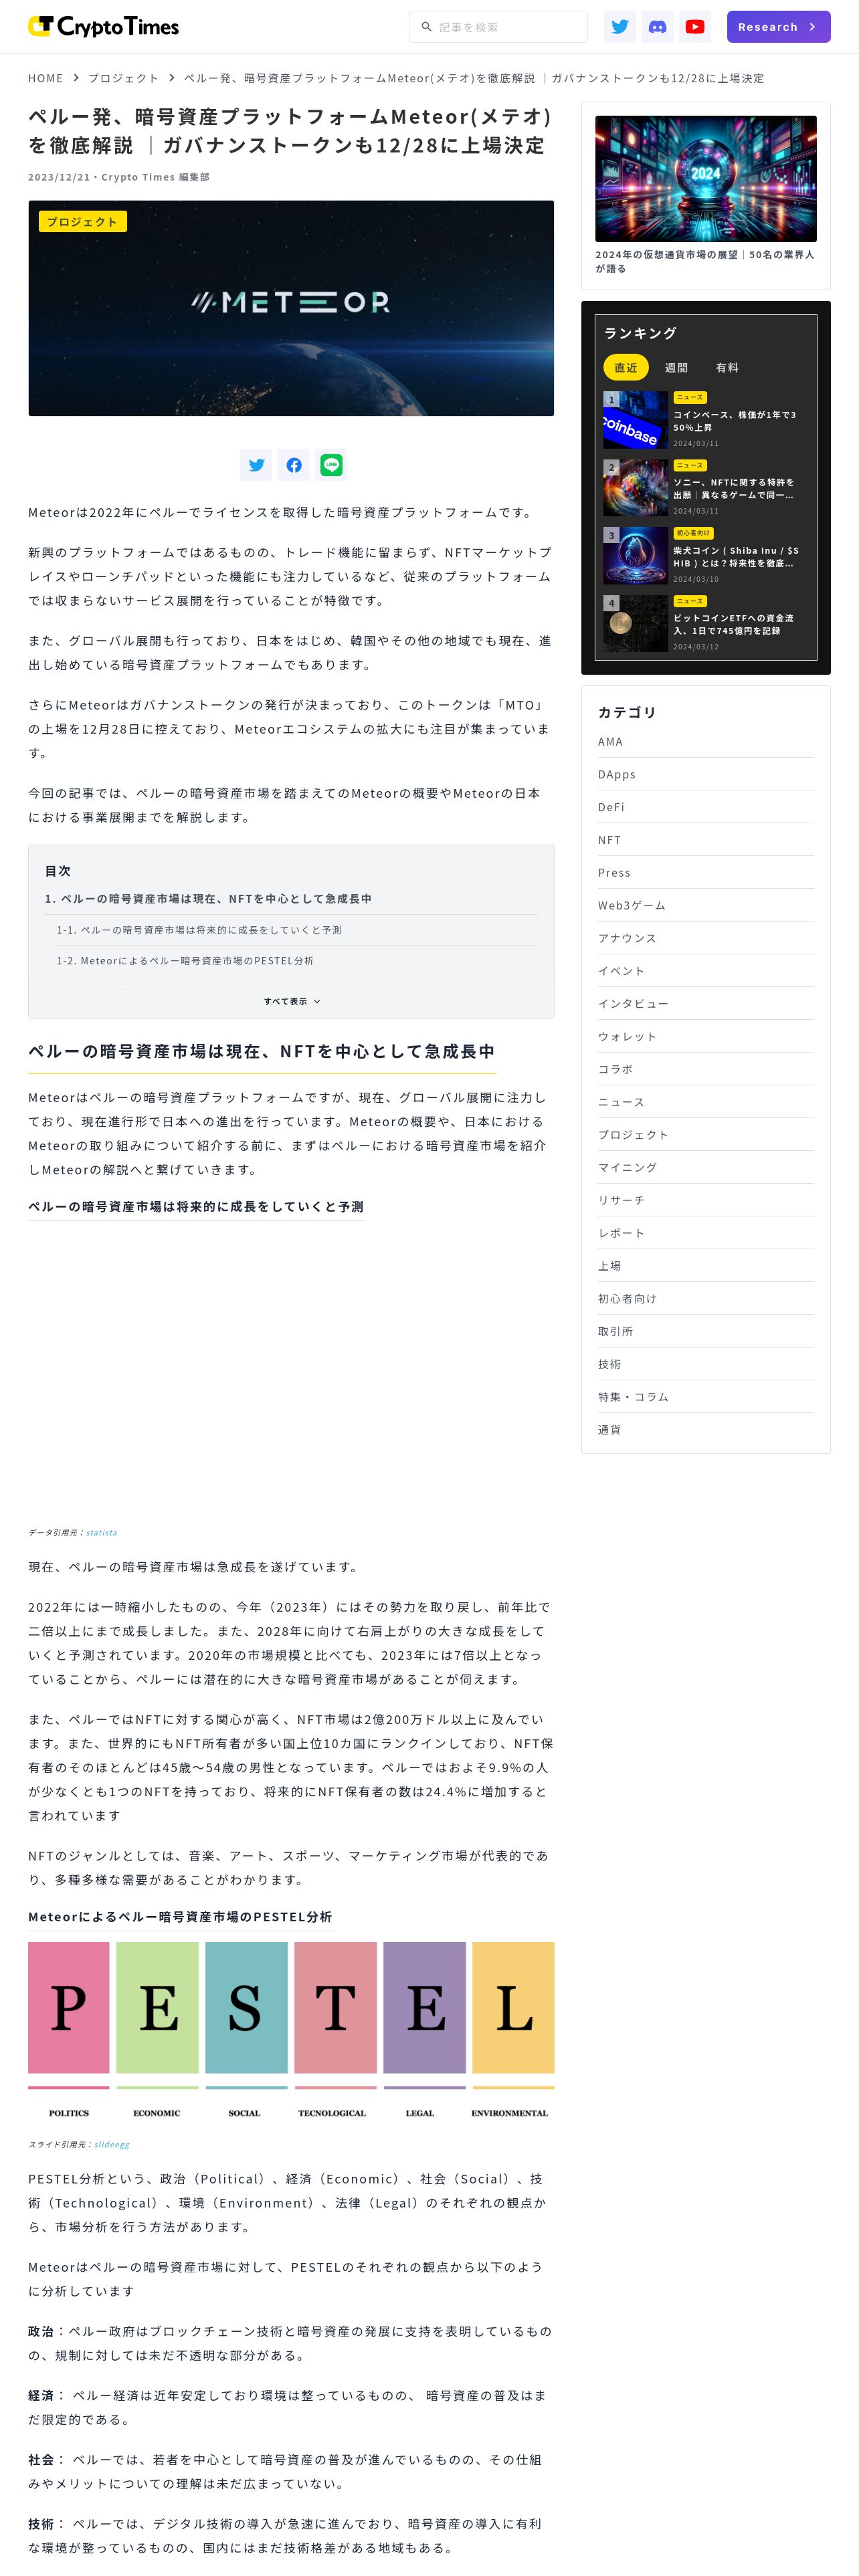Image resolution: width=859 pixels, height=2576 pixels.
Task: Click the 初心者向け tag on ranking item 3
Action: click(693, 533)
